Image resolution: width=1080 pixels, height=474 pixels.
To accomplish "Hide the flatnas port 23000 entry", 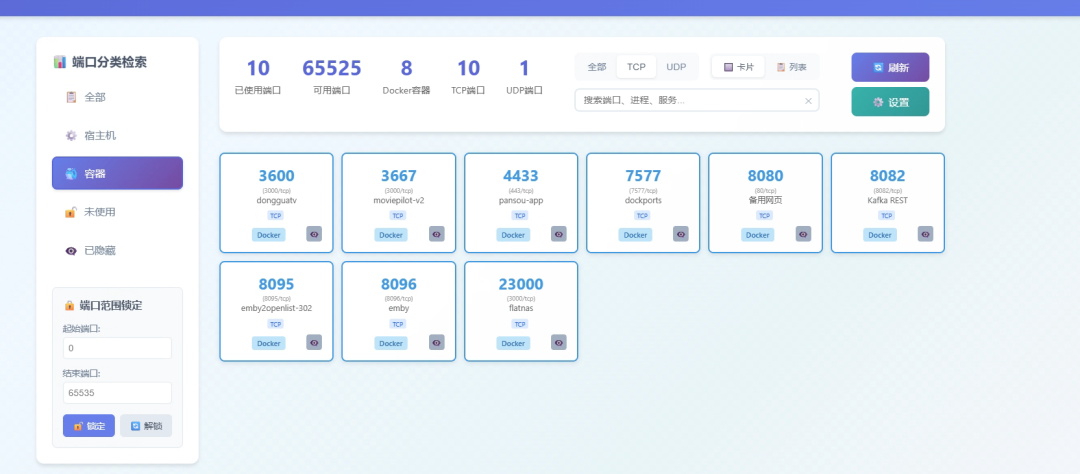I will pyautogui.click(x=558, y=342).
